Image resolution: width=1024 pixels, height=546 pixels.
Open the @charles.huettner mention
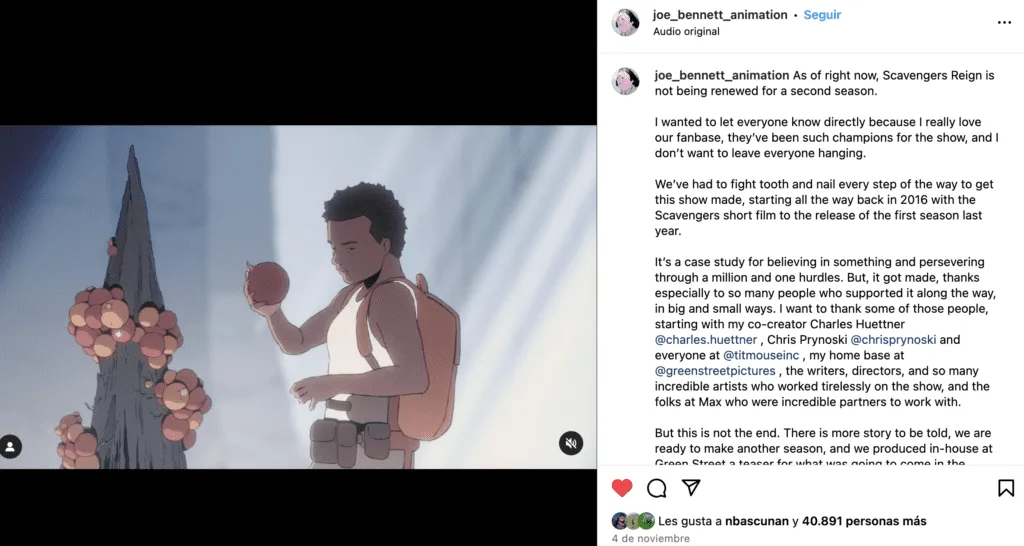(706, 340)
